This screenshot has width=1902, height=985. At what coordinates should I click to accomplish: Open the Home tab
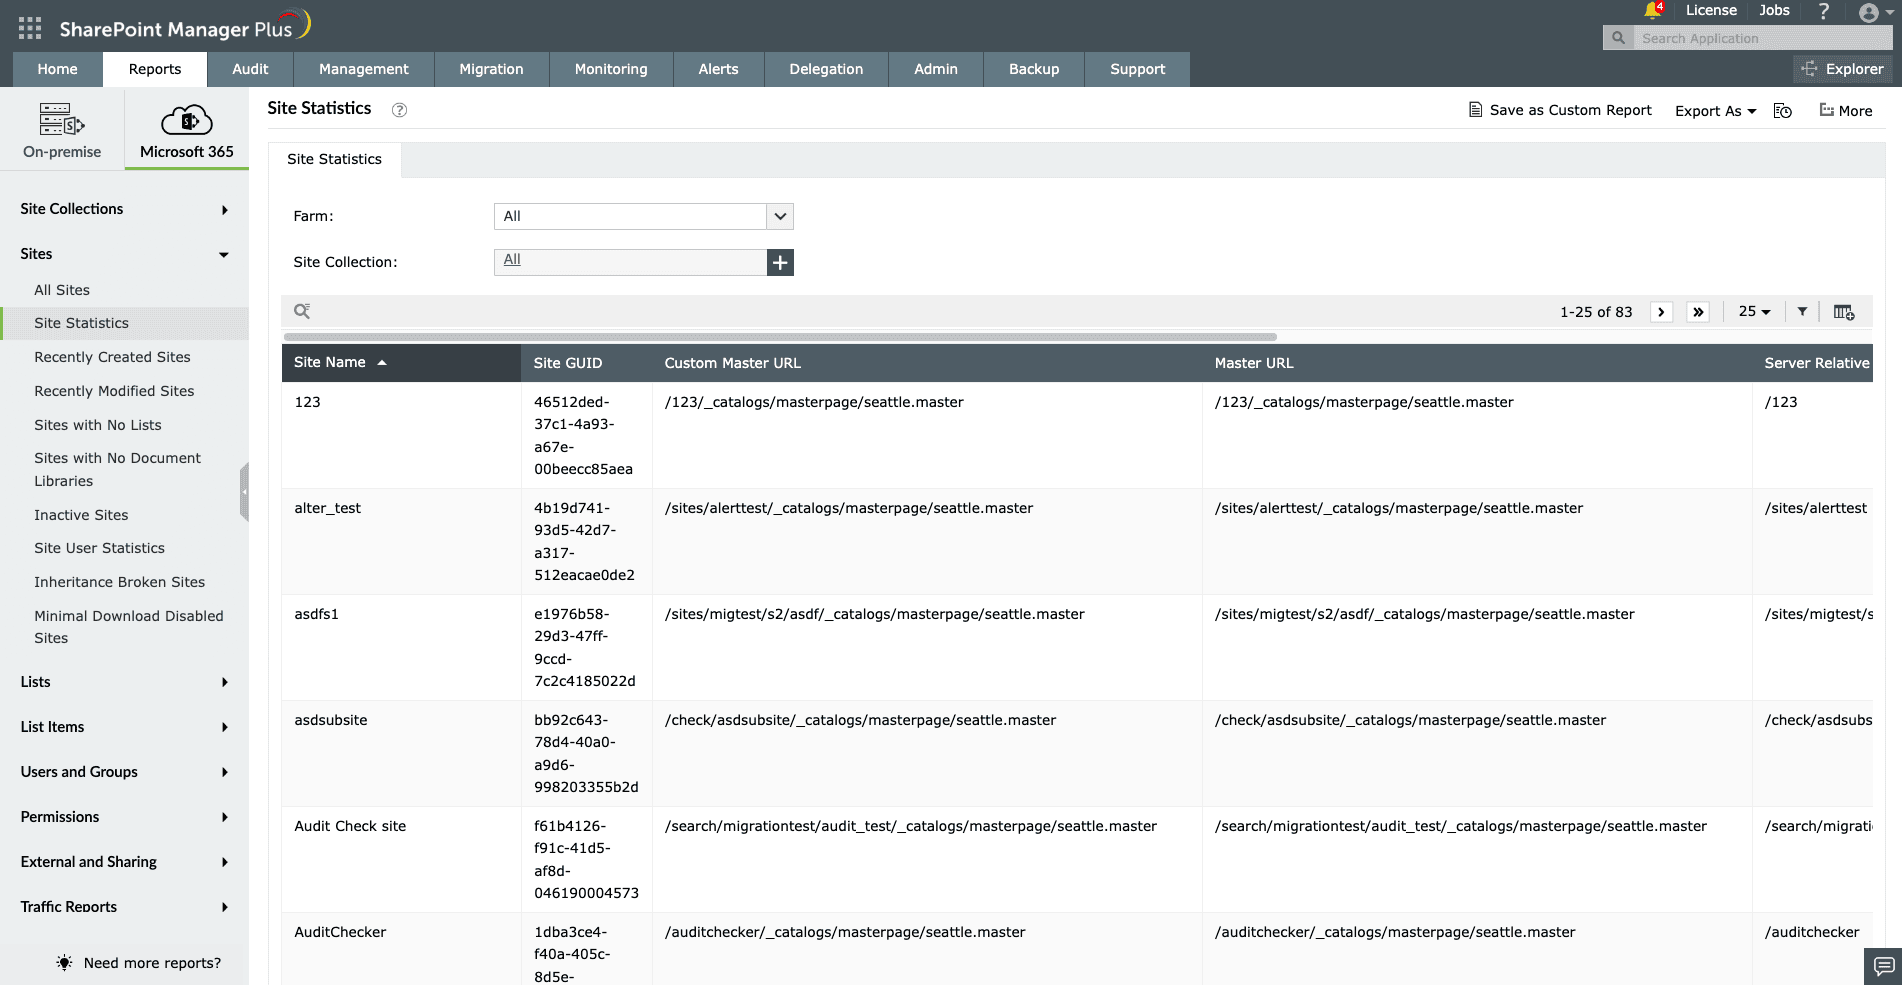(57, 69)
